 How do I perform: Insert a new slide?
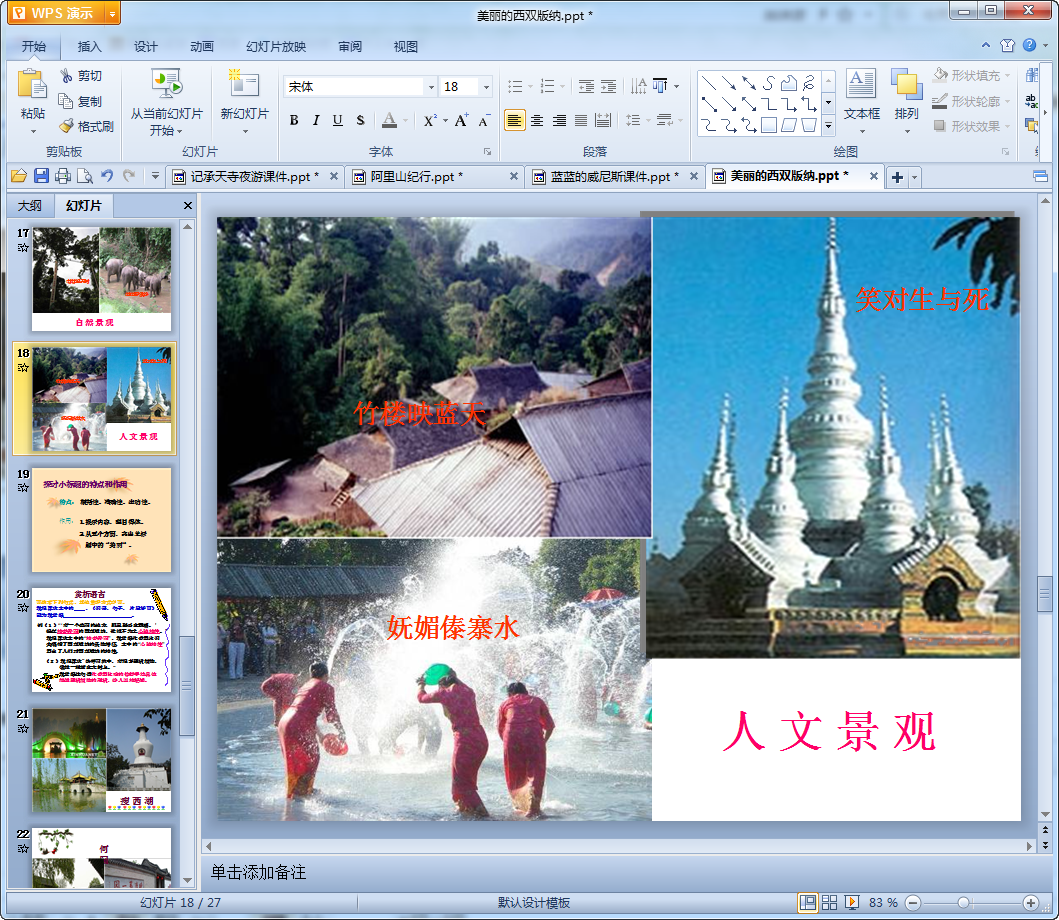[244, 84]
